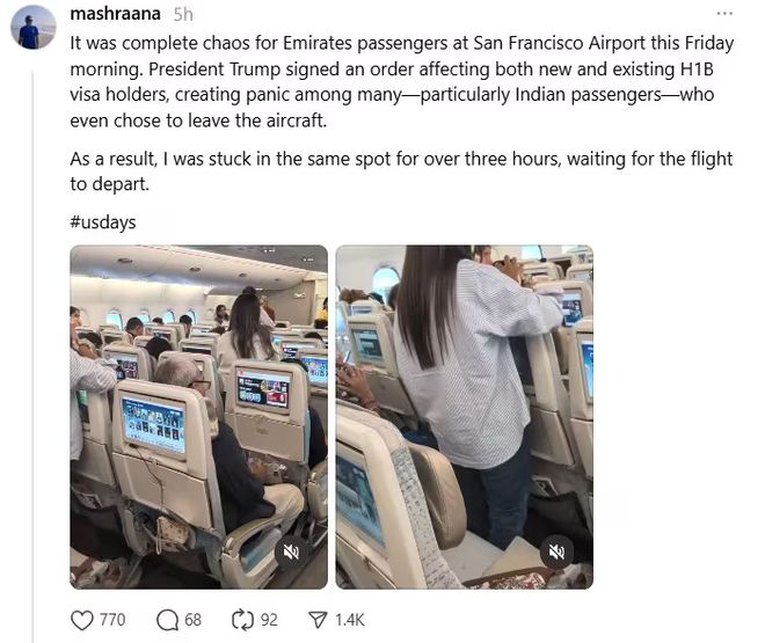Play the right video of the standing woman
Image resolution: width=765 pixels, height=643 pixels.
tap(464, 417)
